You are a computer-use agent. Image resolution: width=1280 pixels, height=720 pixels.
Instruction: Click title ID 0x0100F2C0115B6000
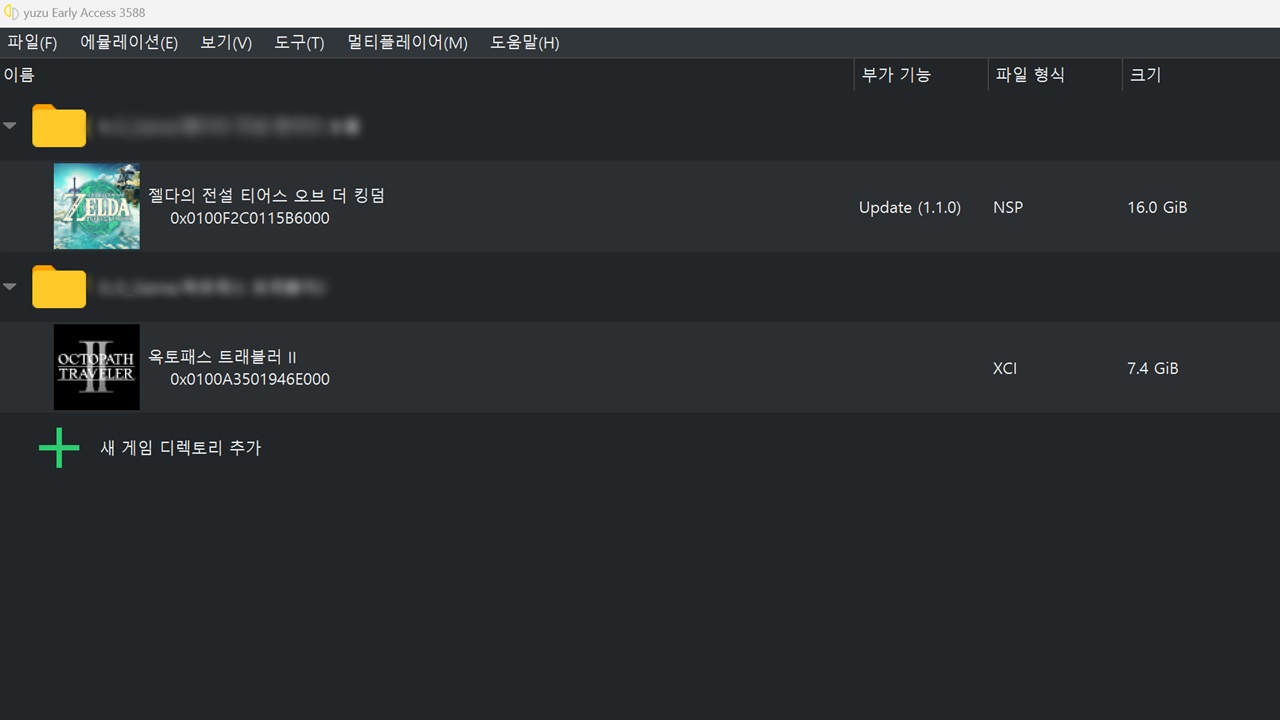point(250,218)
